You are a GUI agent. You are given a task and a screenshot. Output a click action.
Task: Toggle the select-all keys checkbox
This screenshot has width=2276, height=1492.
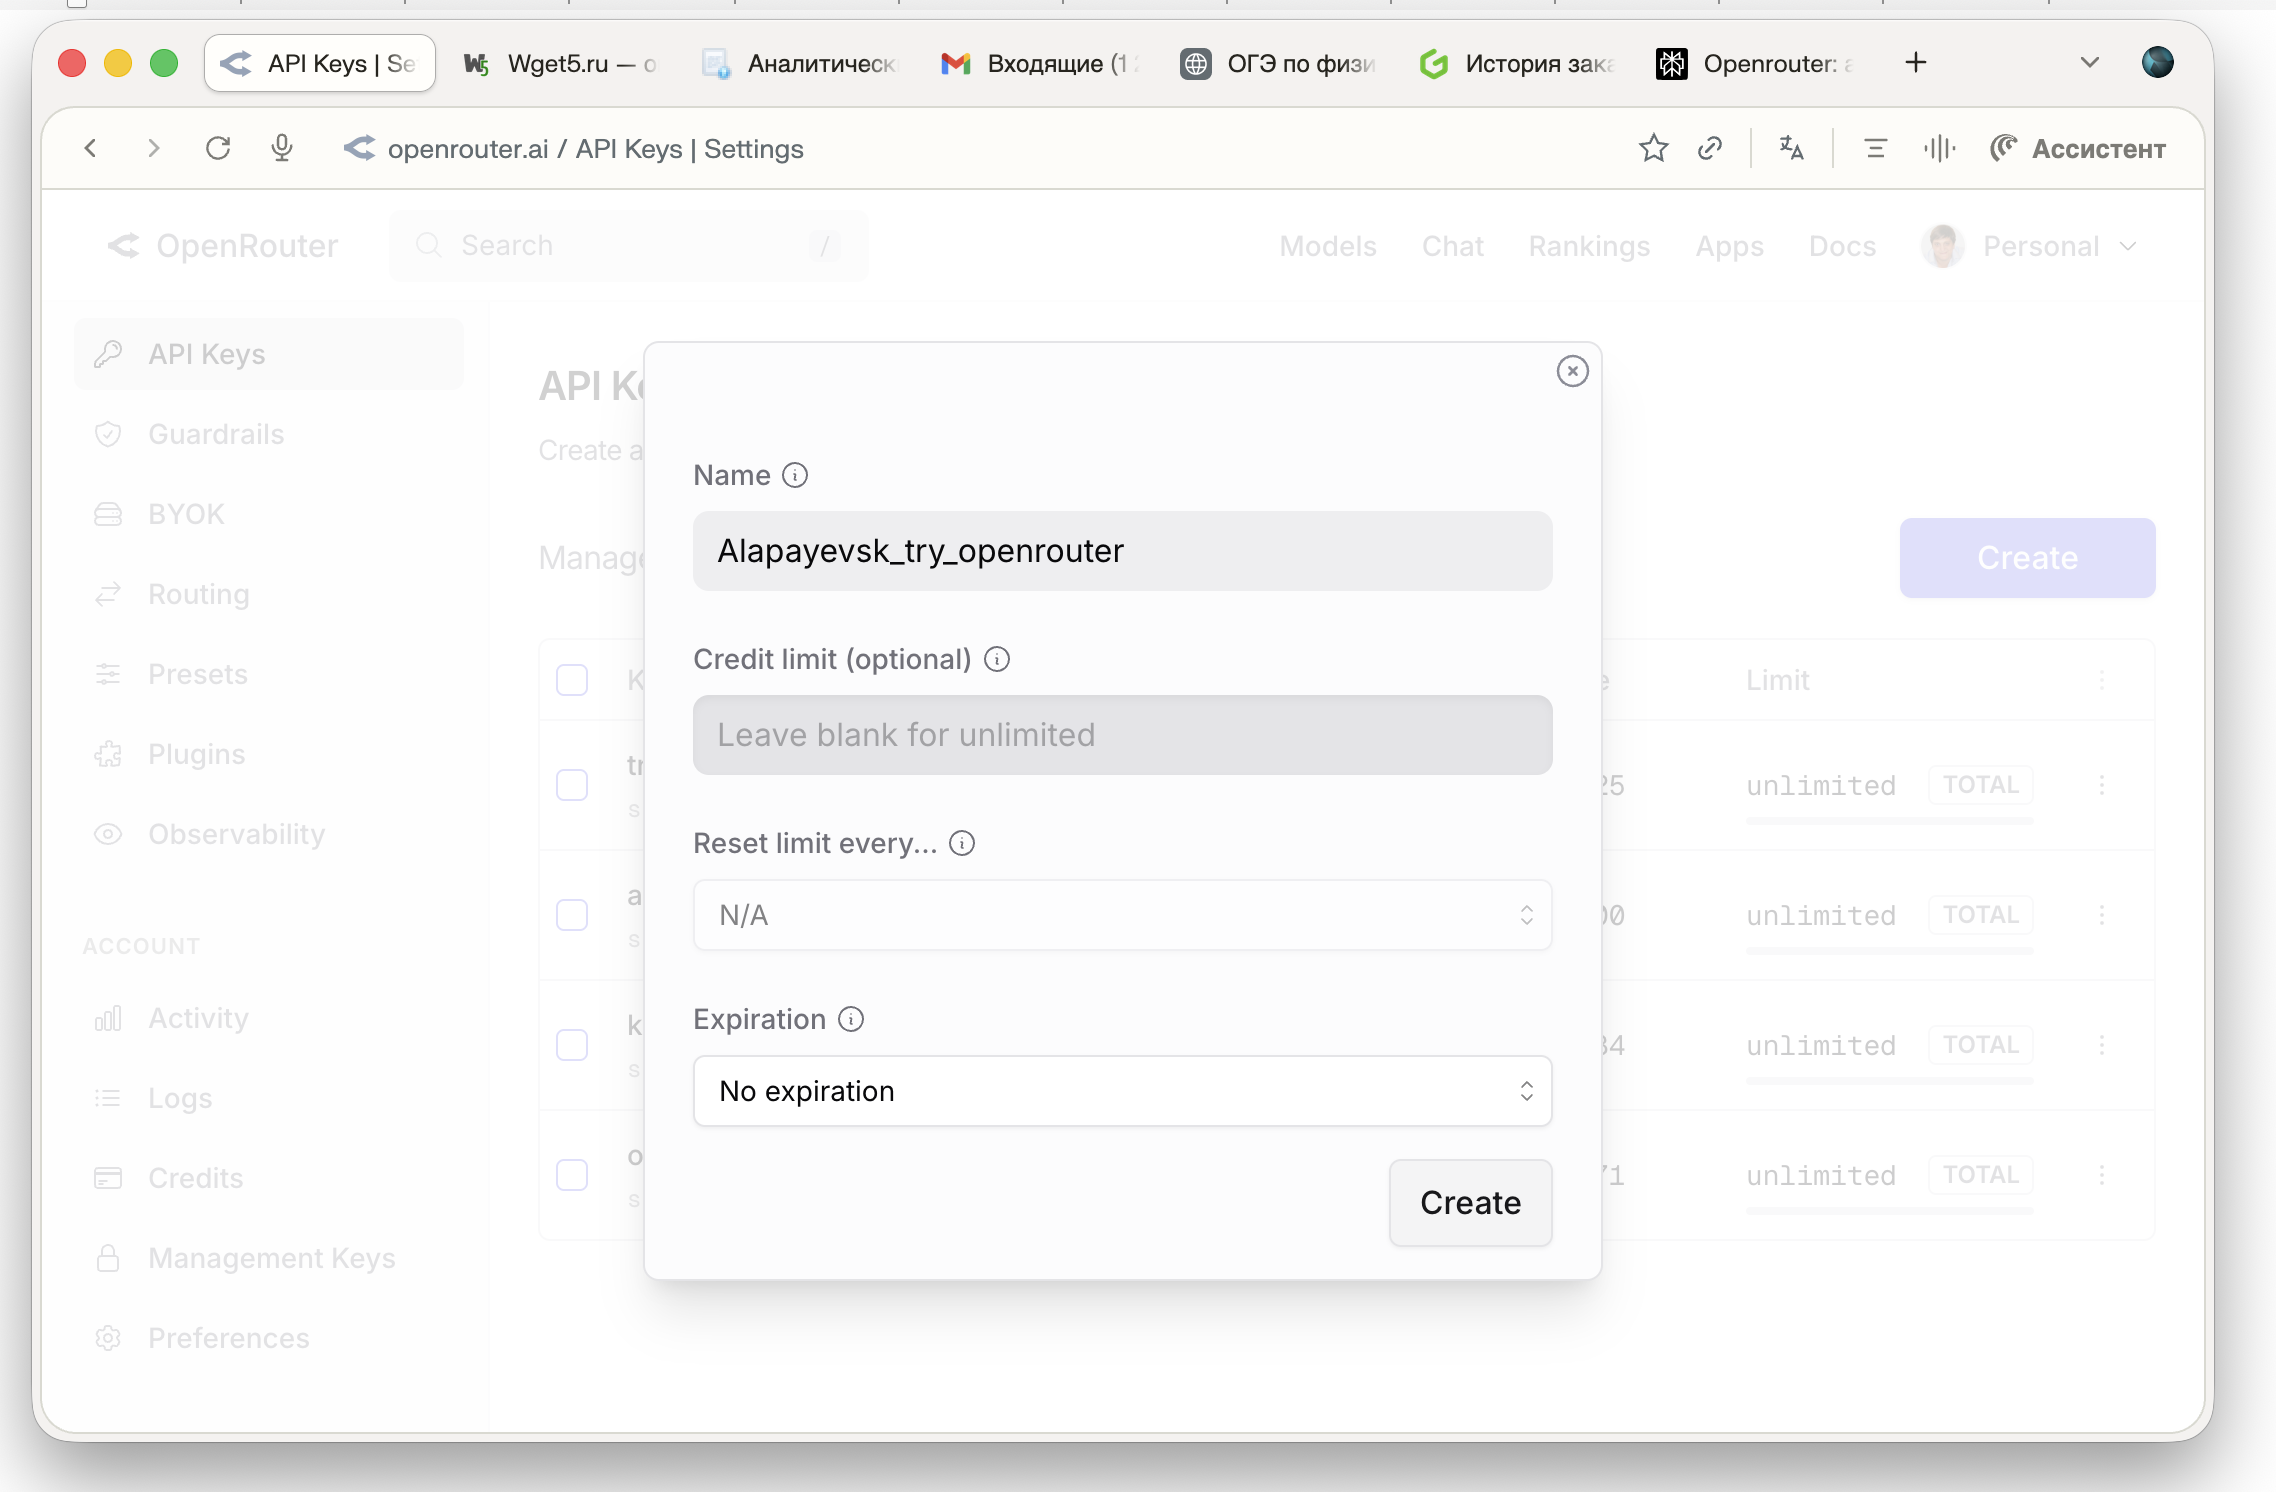tap(572, 680)
